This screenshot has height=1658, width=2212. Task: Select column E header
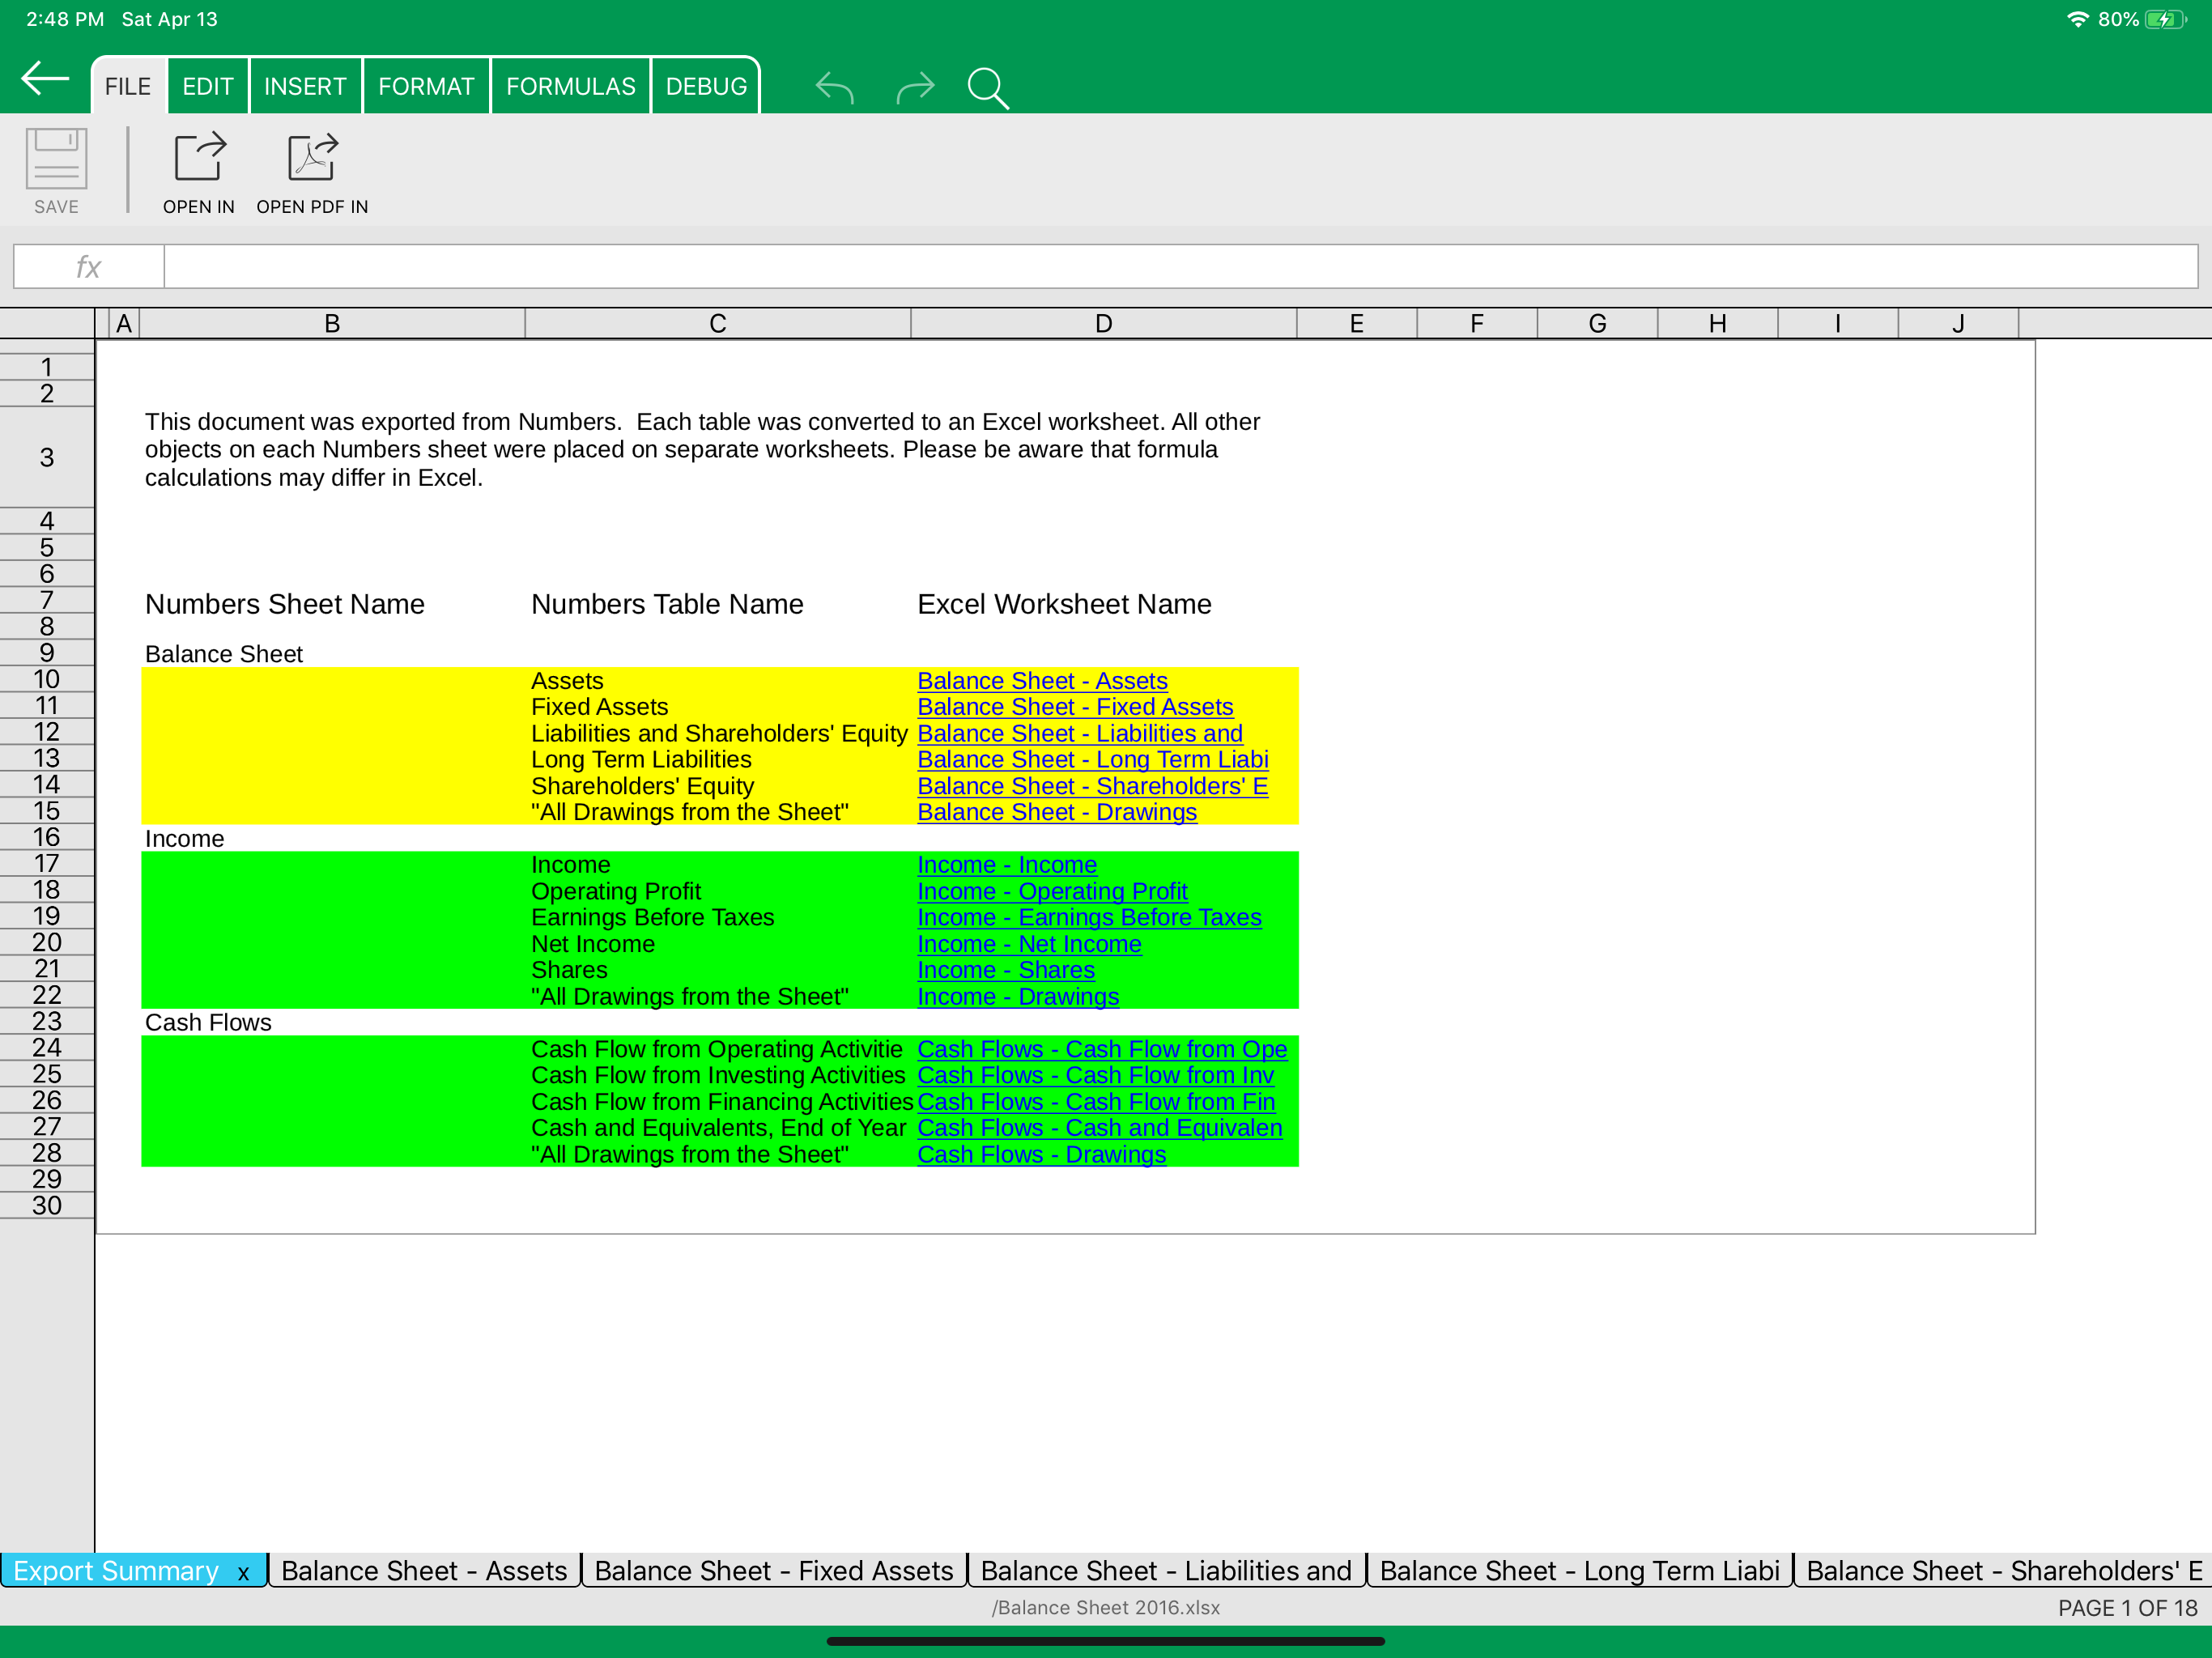coord(1357,324)
